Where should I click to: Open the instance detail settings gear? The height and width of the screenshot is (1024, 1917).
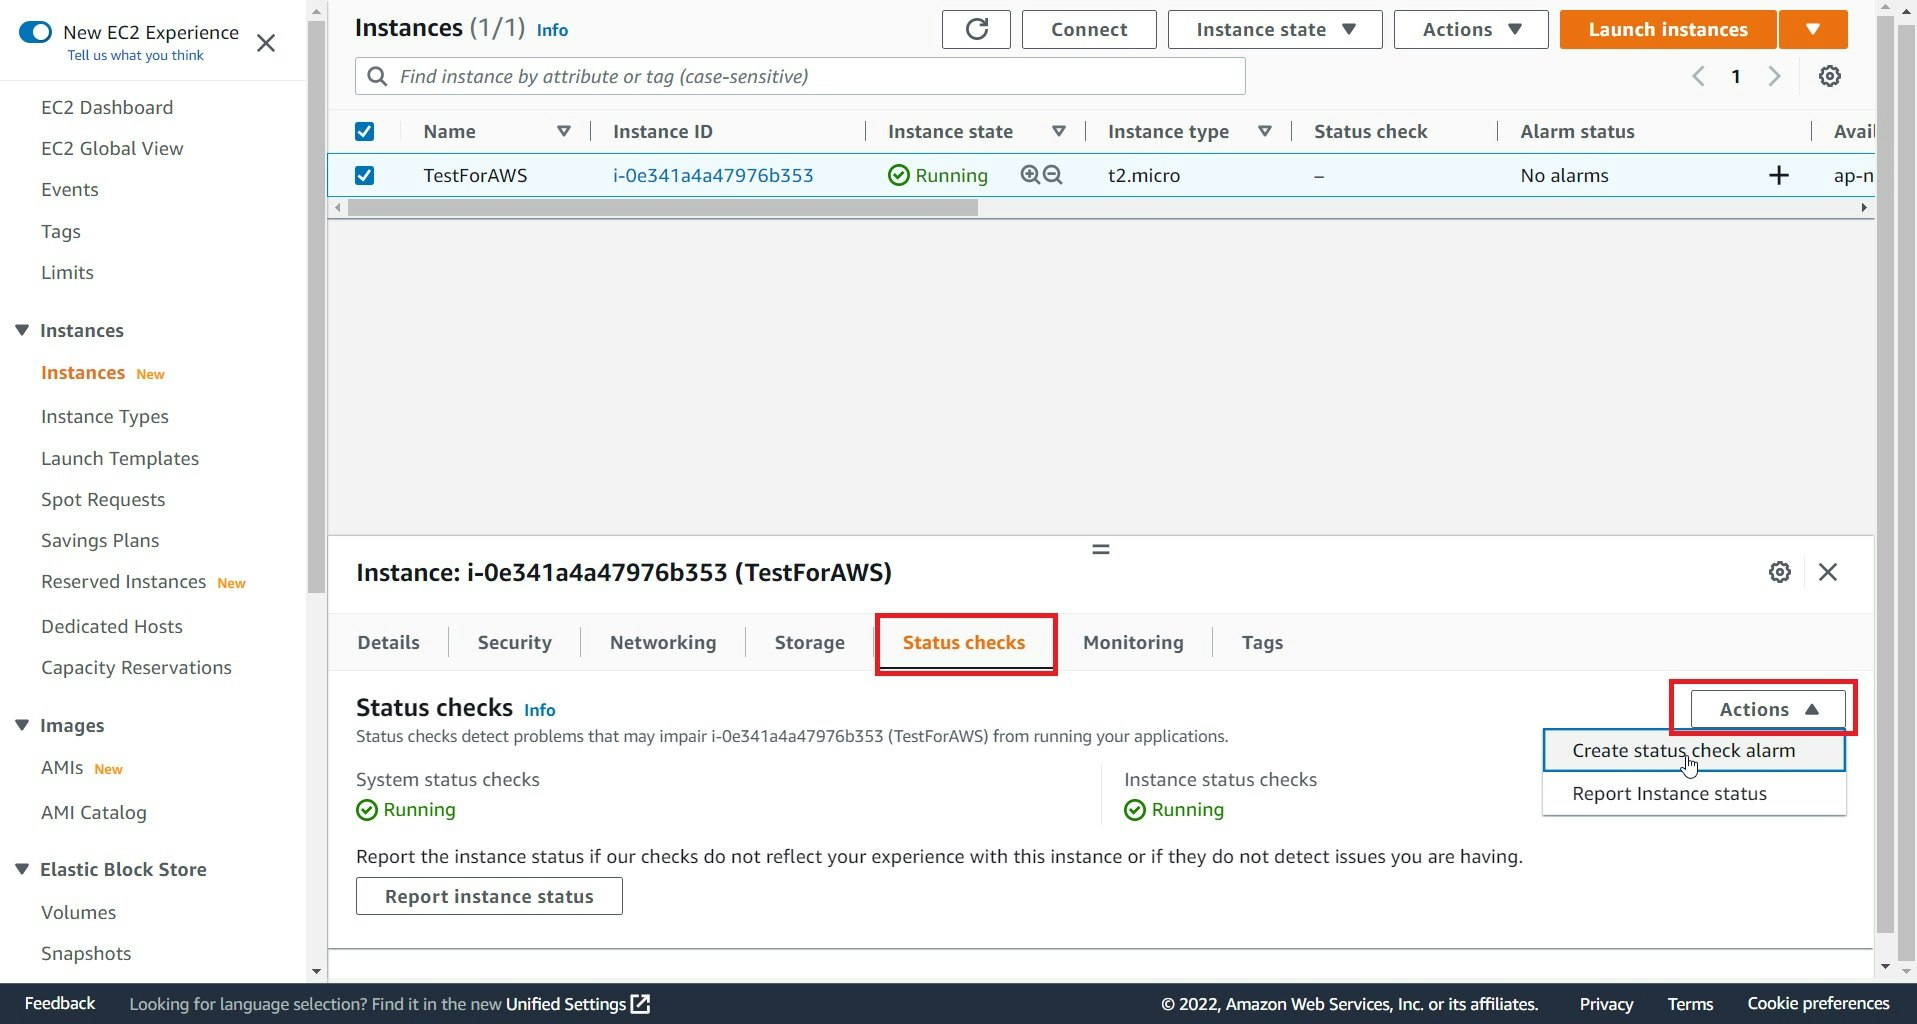click(x=1780, y=572)
